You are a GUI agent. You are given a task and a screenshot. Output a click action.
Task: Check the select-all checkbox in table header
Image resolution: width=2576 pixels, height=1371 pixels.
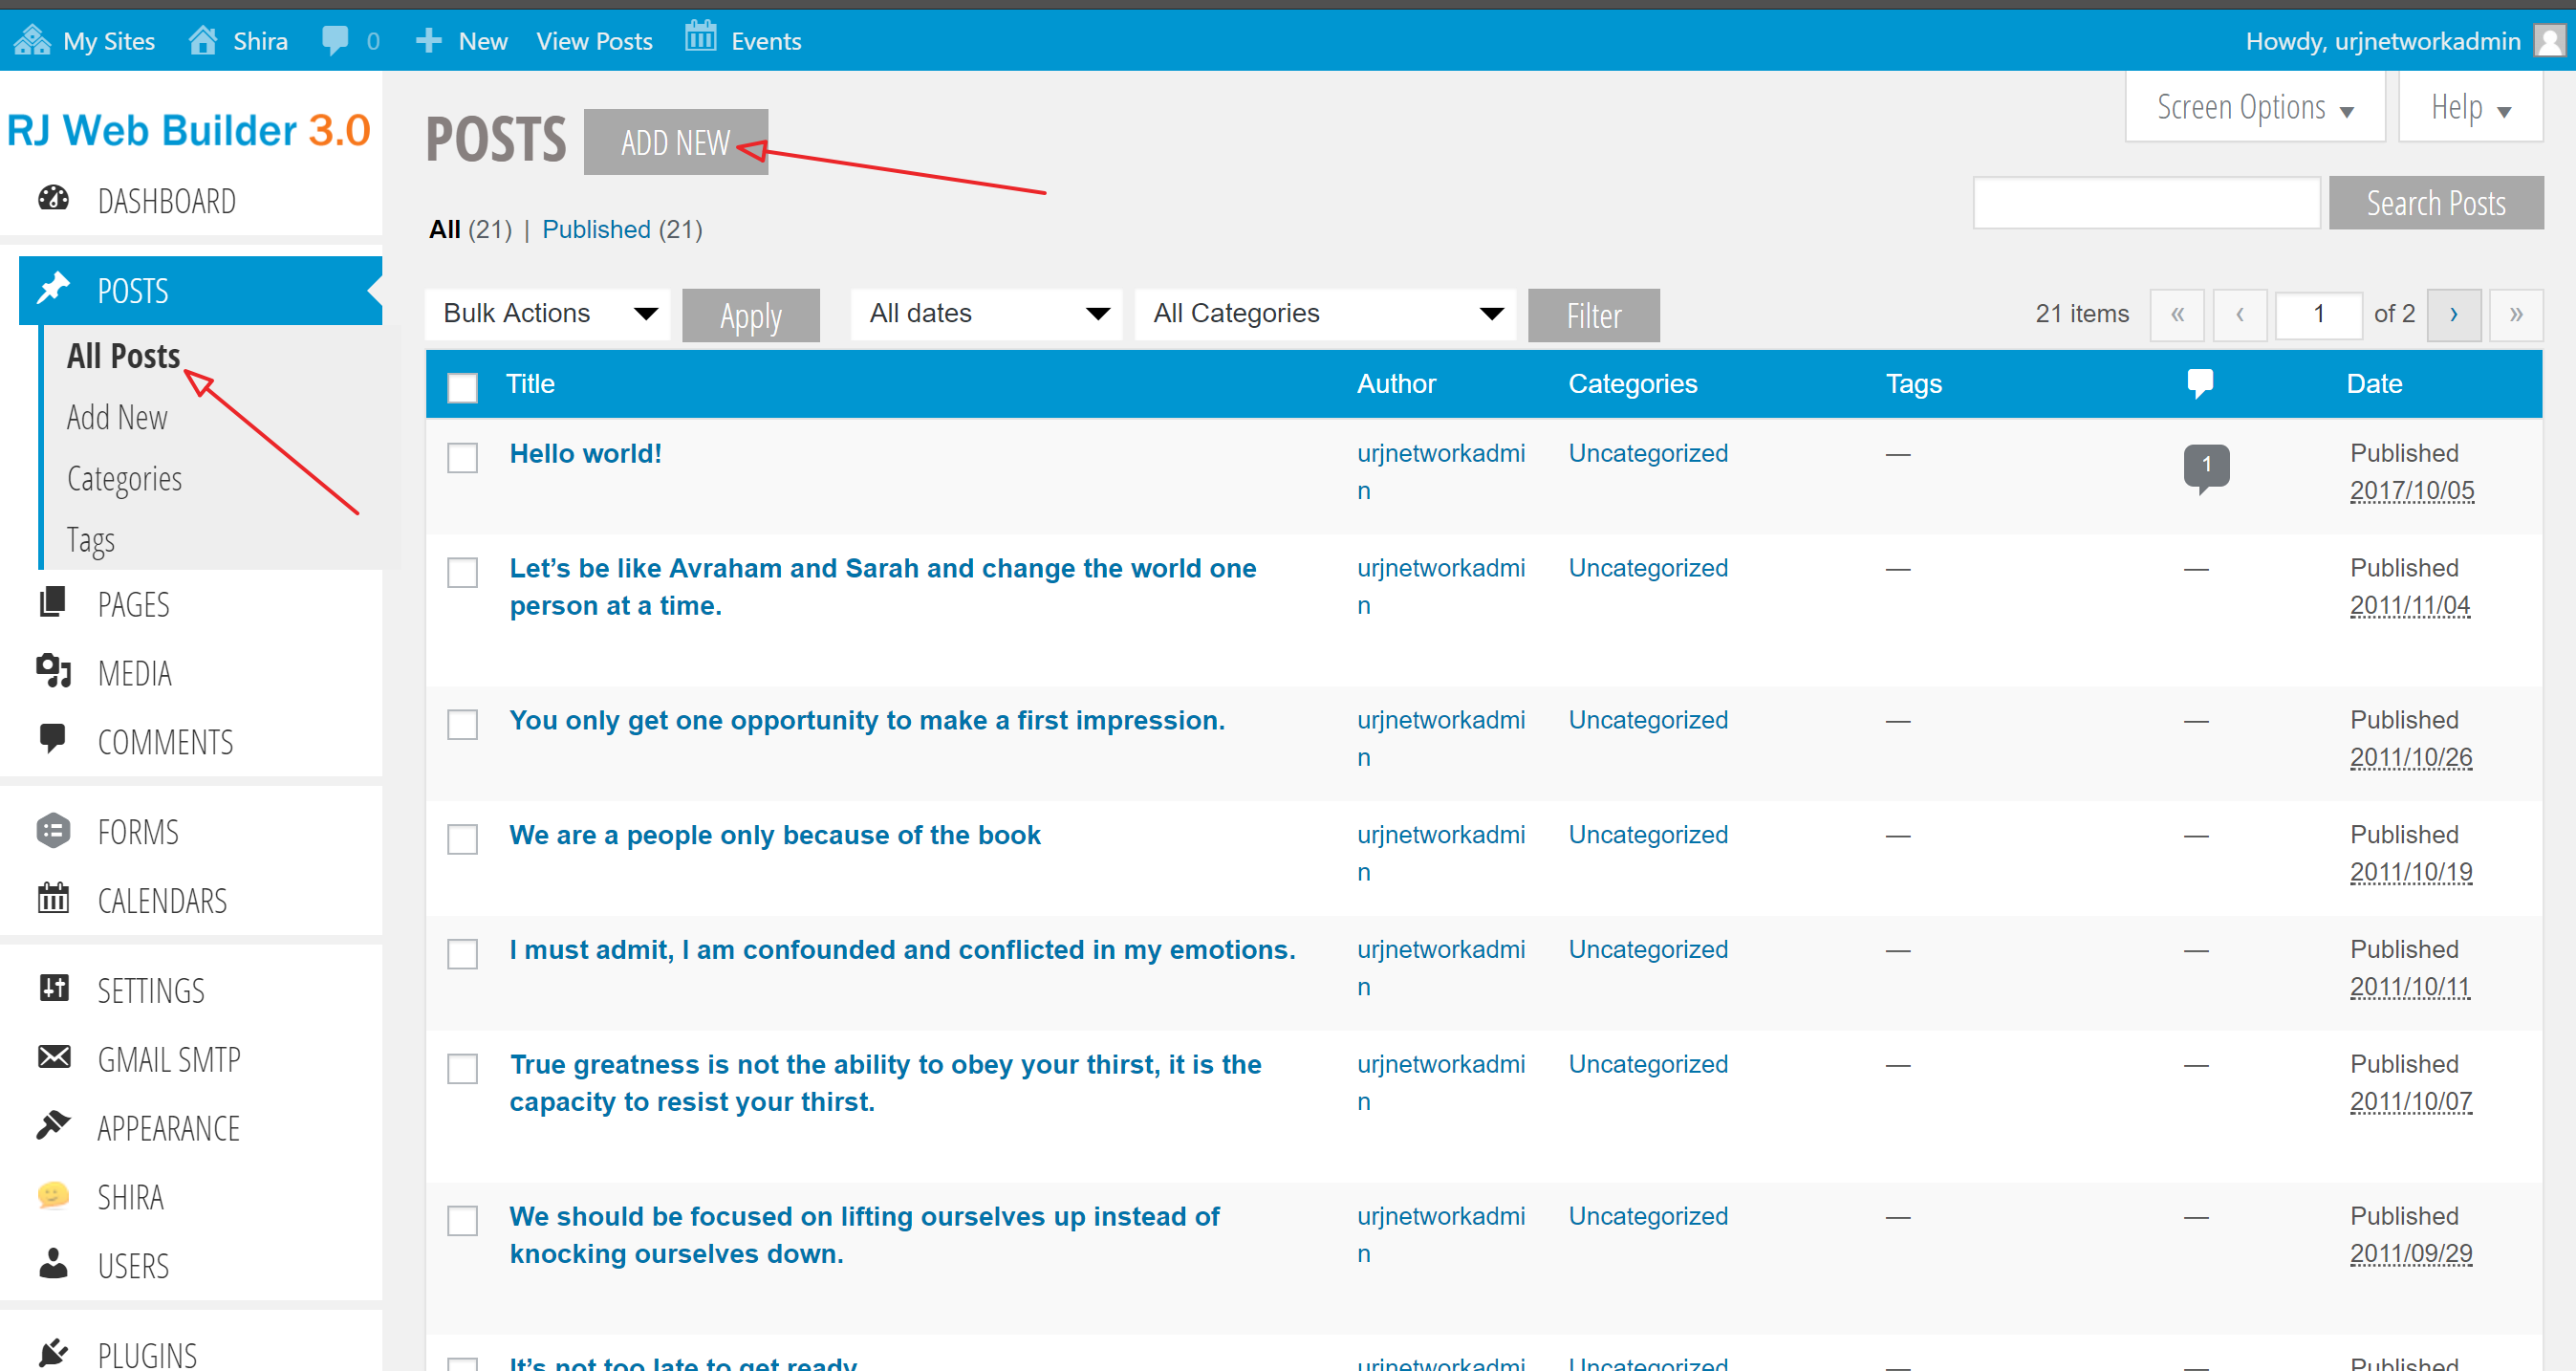click(x=462, y=386)
